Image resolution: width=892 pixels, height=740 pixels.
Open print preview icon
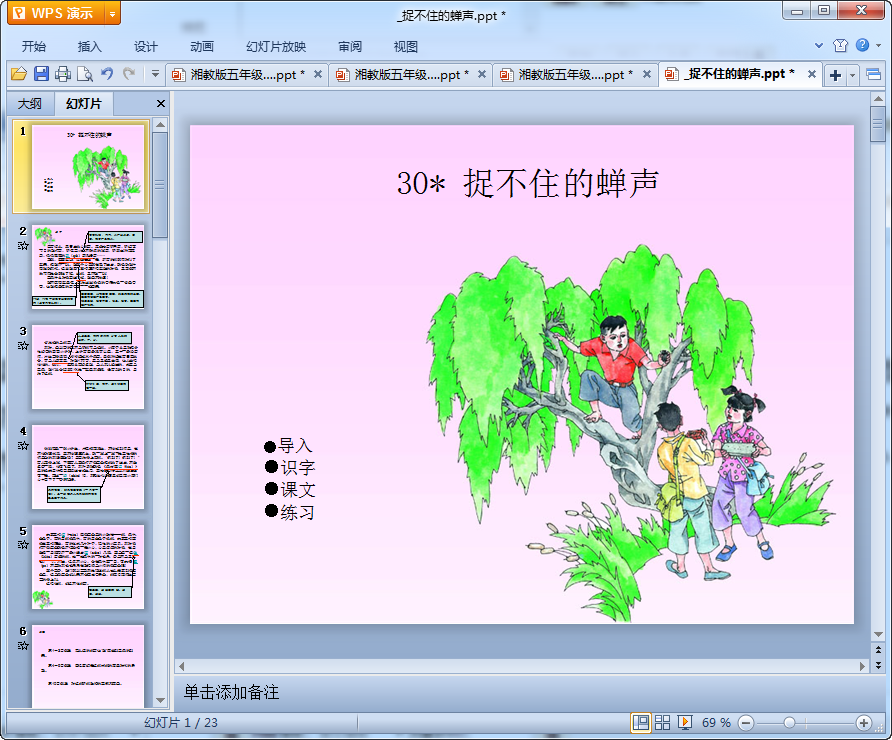pyautogui.click(x=85, y=74)
